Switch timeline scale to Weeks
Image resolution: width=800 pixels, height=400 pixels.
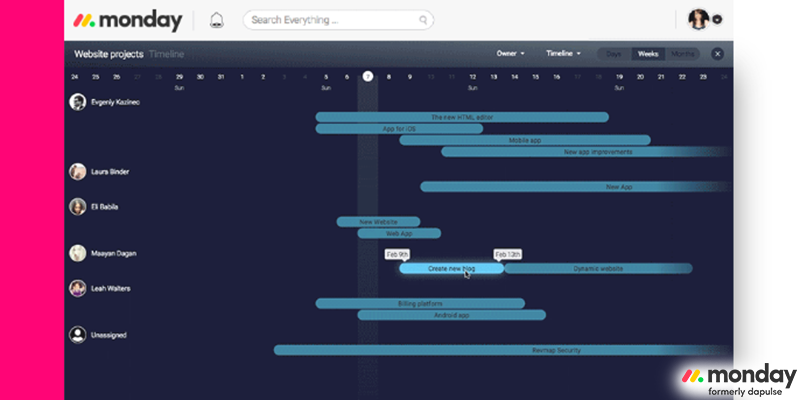pyautogui.click(x=648, y=54)
